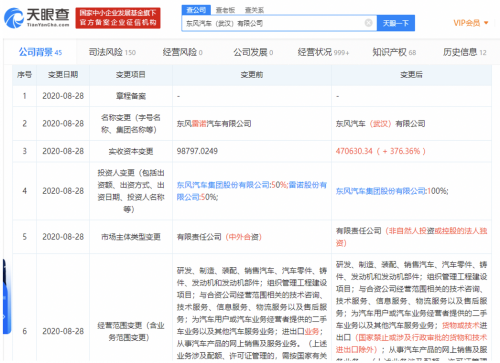Open the 公司背景 45 tab

[40, 52]
